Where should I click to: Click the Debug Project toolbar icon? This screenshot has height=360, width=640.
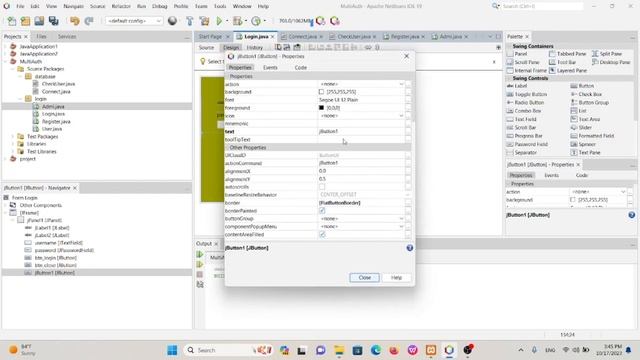pos(238,21)
